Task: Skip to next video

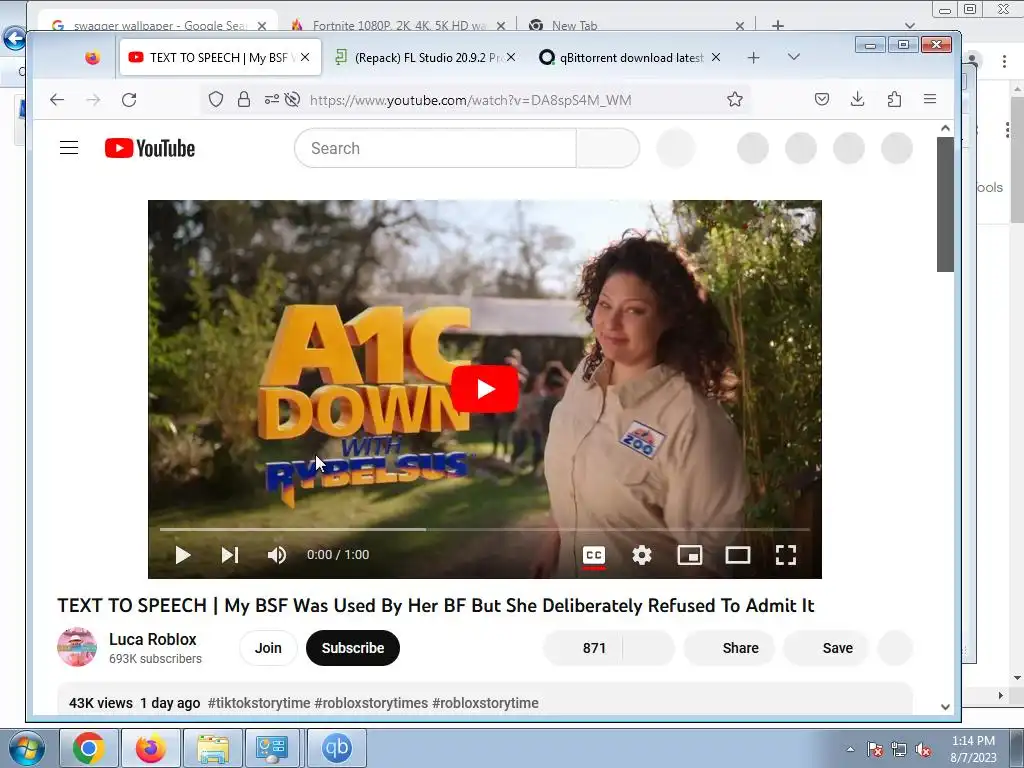Action: click(230, 555)
